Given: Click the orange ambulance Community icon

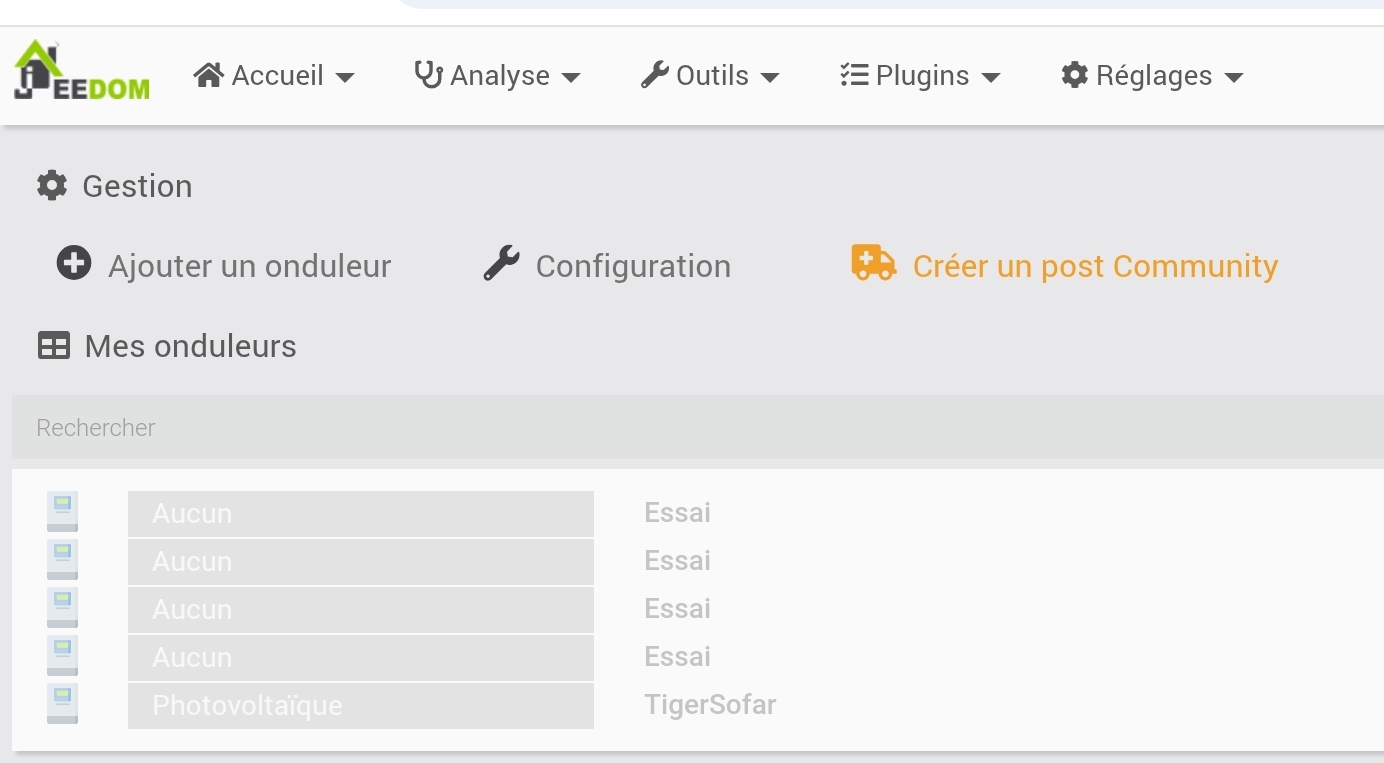Looking at the screenshot, I should coord(873,263).
